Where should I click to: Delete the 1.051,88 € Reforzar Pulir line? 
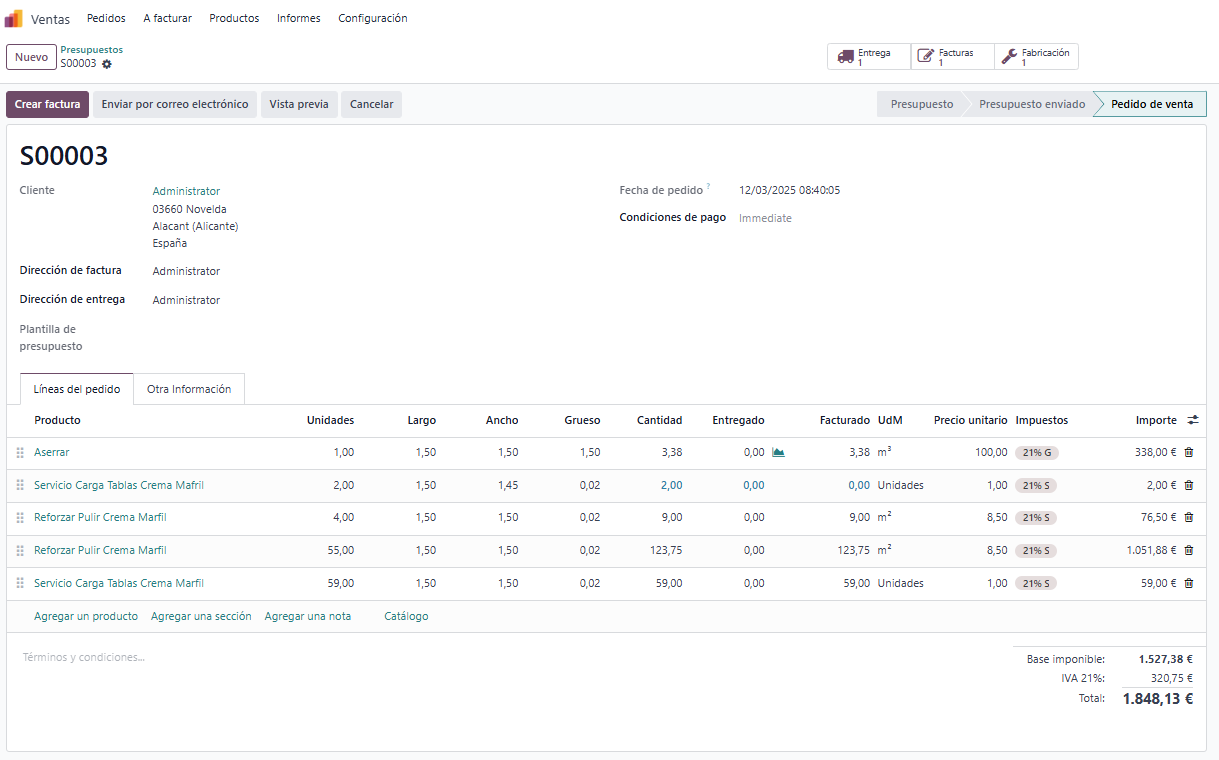click(x=1189, y=550)
